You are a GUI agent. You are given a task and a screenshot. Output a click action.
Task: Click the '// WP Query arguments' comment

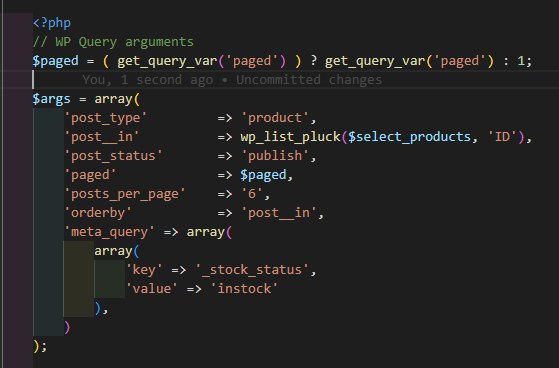point(113,42)
